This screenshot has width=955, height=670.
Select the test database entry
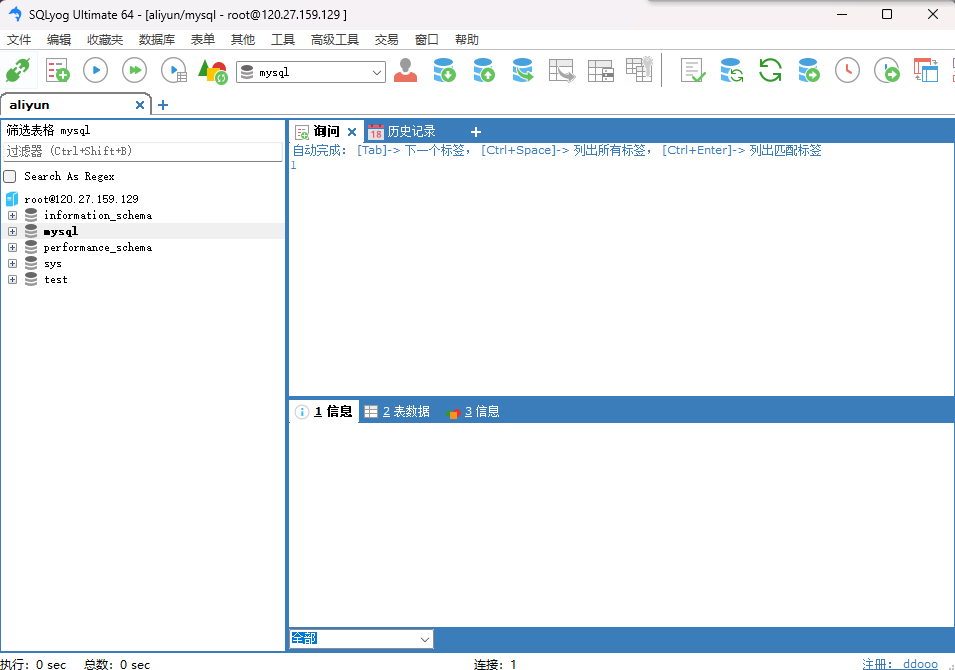coord(55,280)
